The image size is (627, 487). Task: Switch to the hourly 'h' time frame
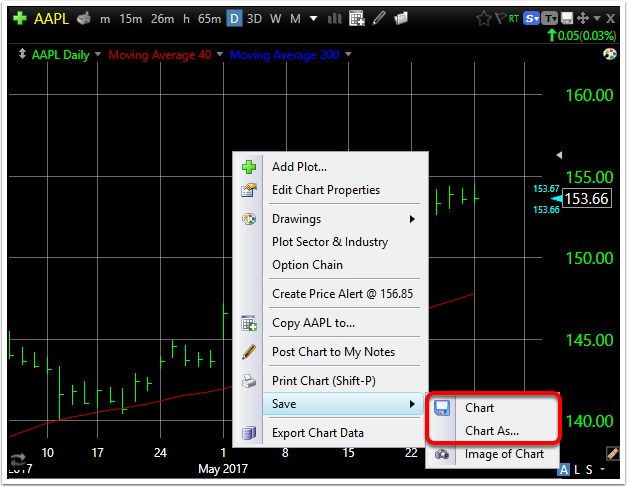coord(186,19)
